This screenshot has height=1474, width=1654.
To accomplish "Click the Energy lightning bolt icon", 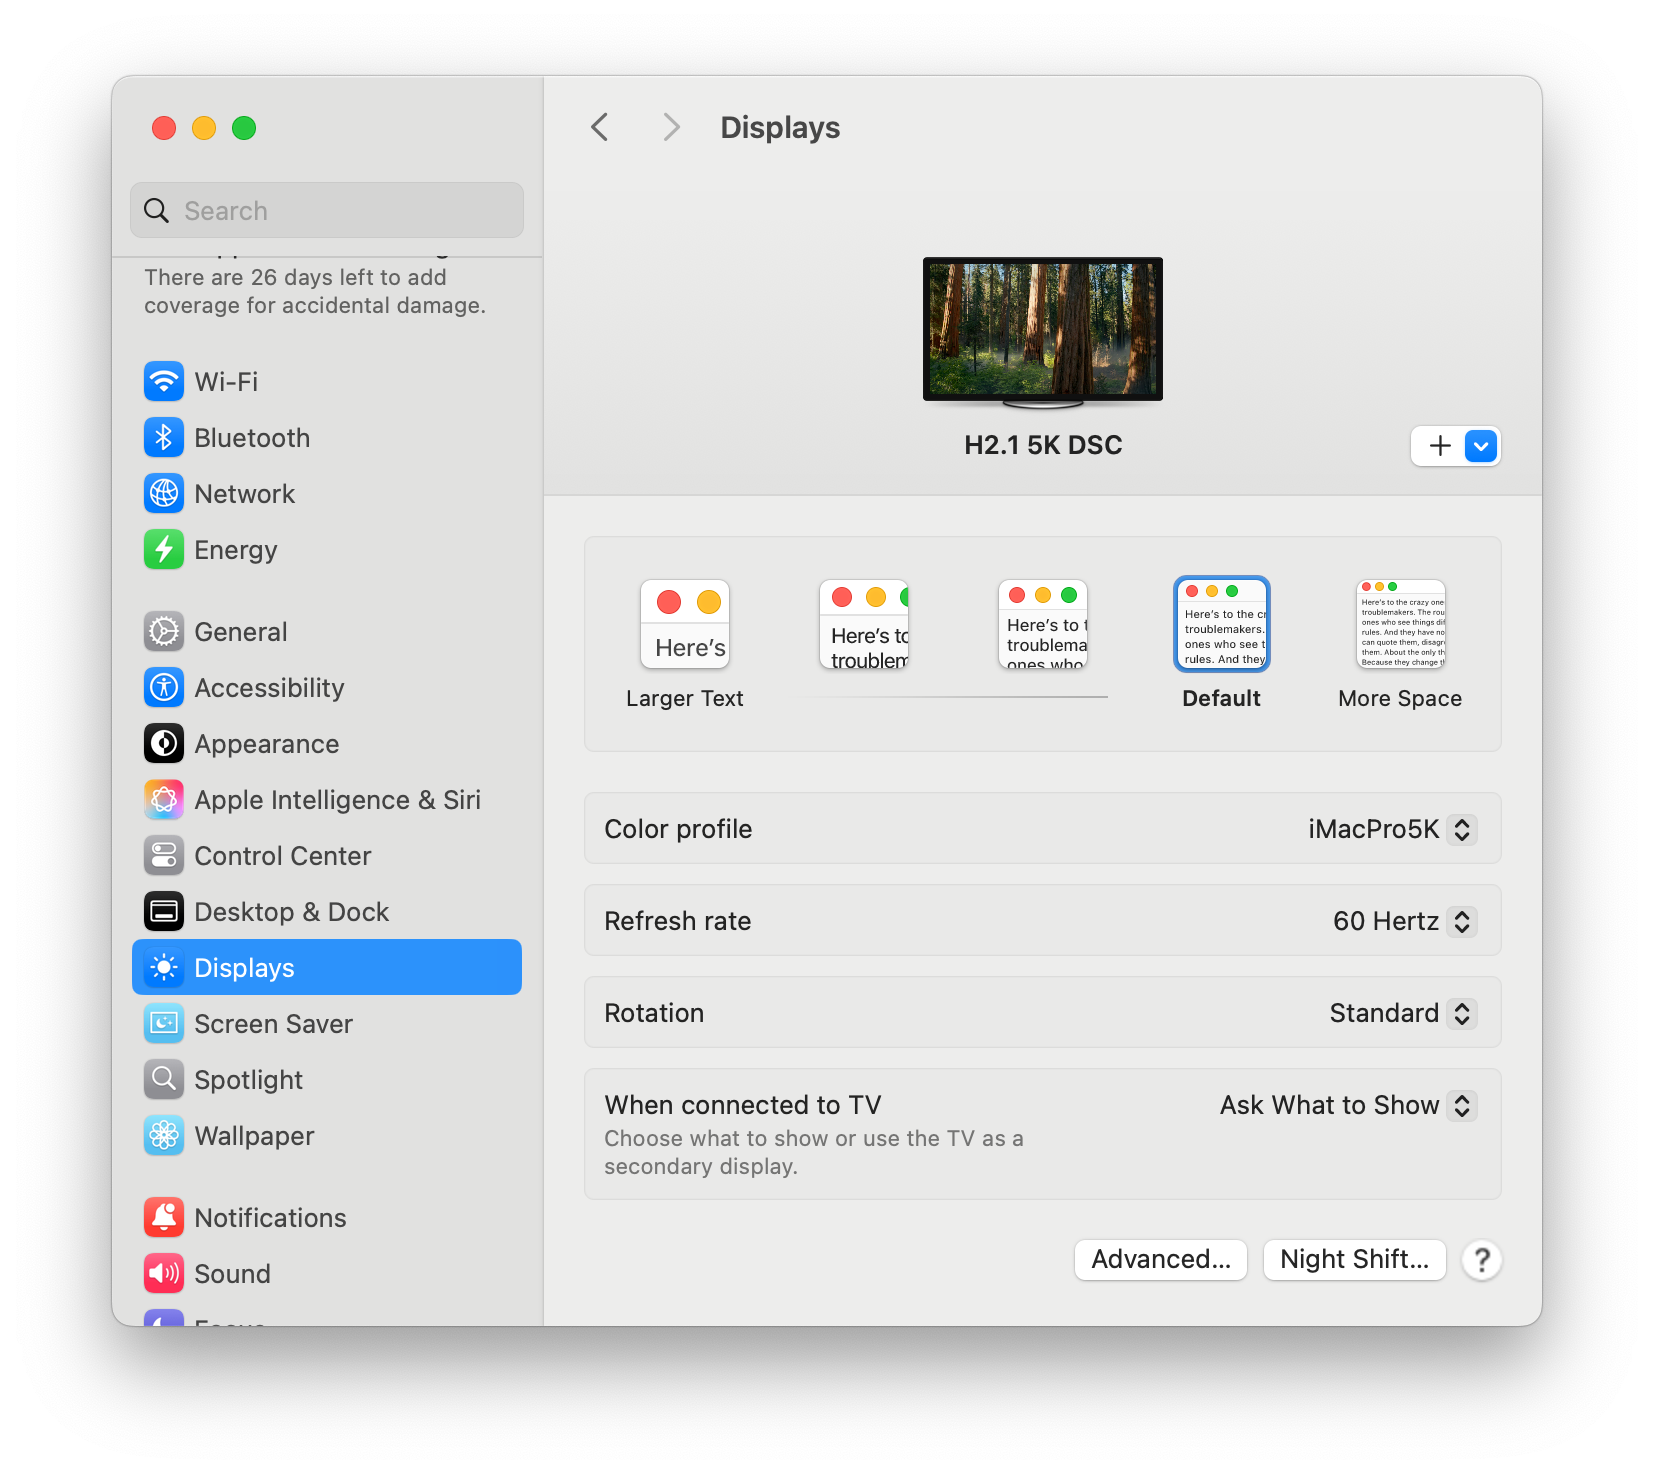I will click(164, 549).
